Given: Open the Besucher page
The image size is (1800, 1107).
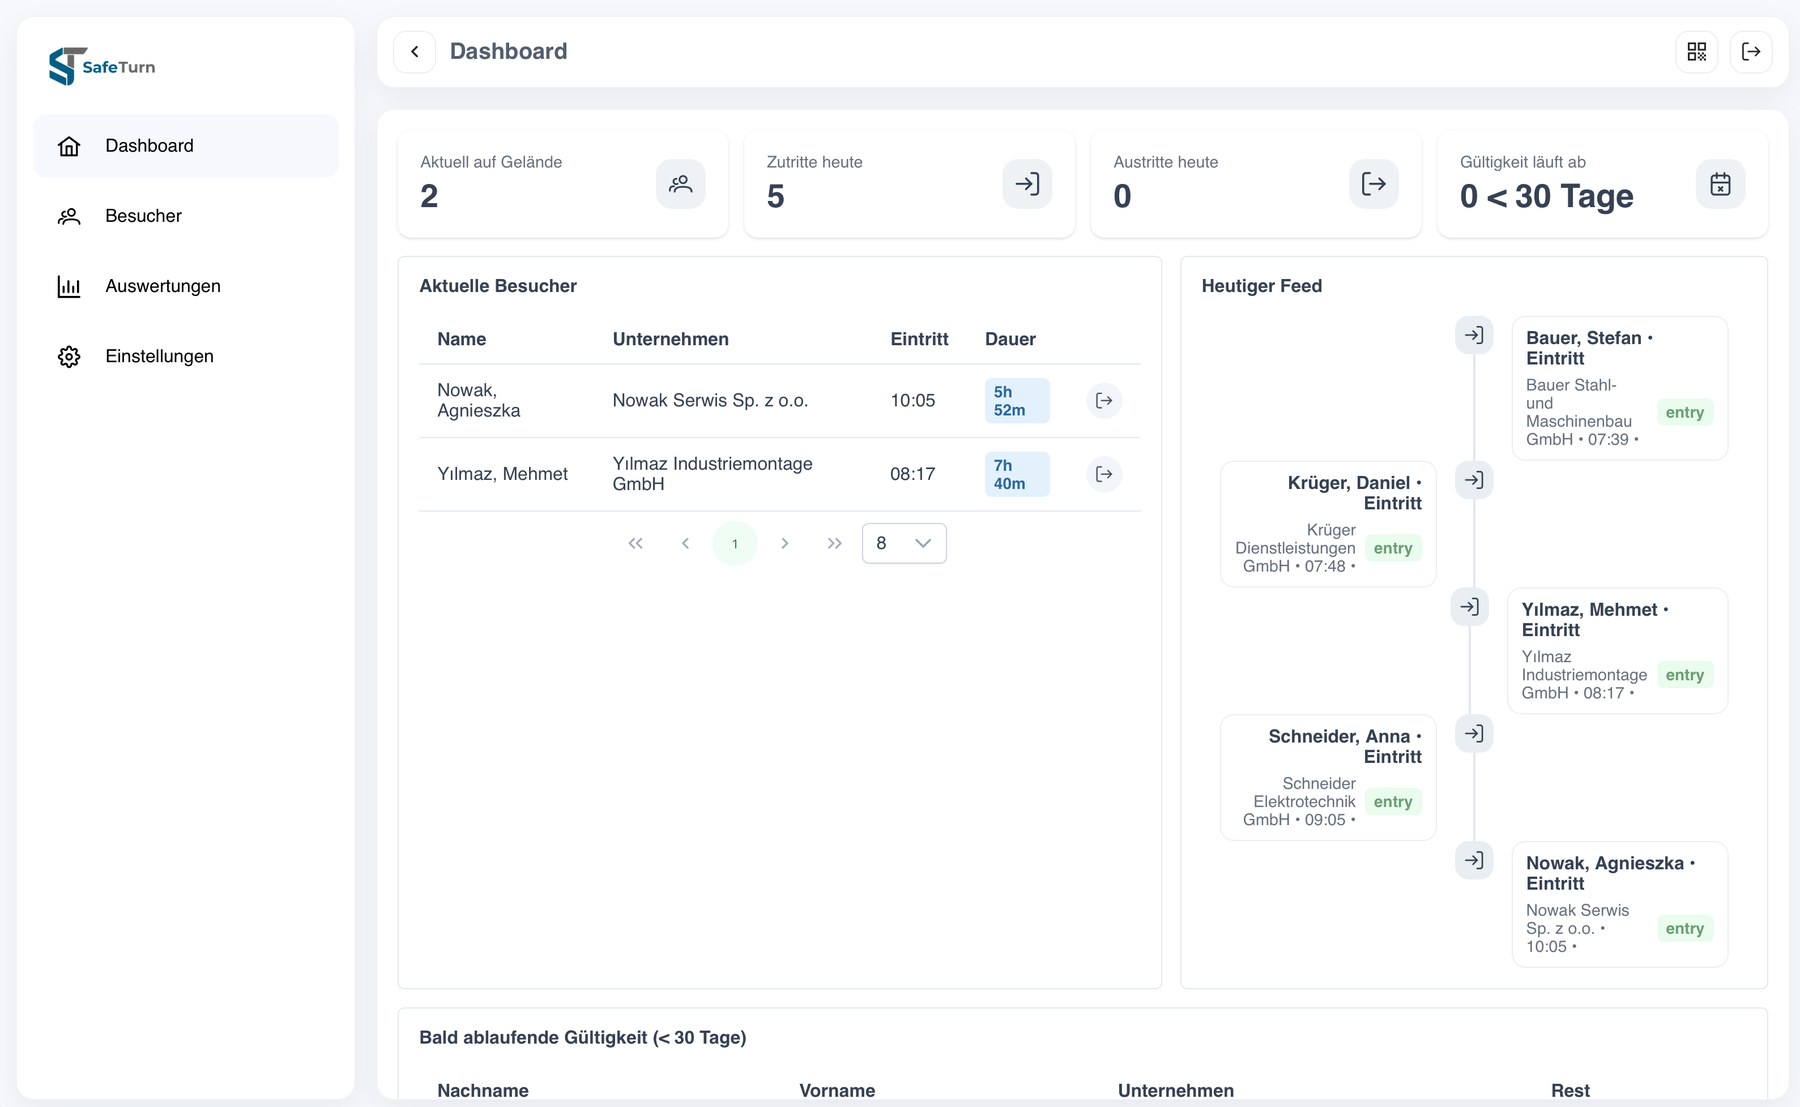Looking at the screenshot, I should (186, 216).
